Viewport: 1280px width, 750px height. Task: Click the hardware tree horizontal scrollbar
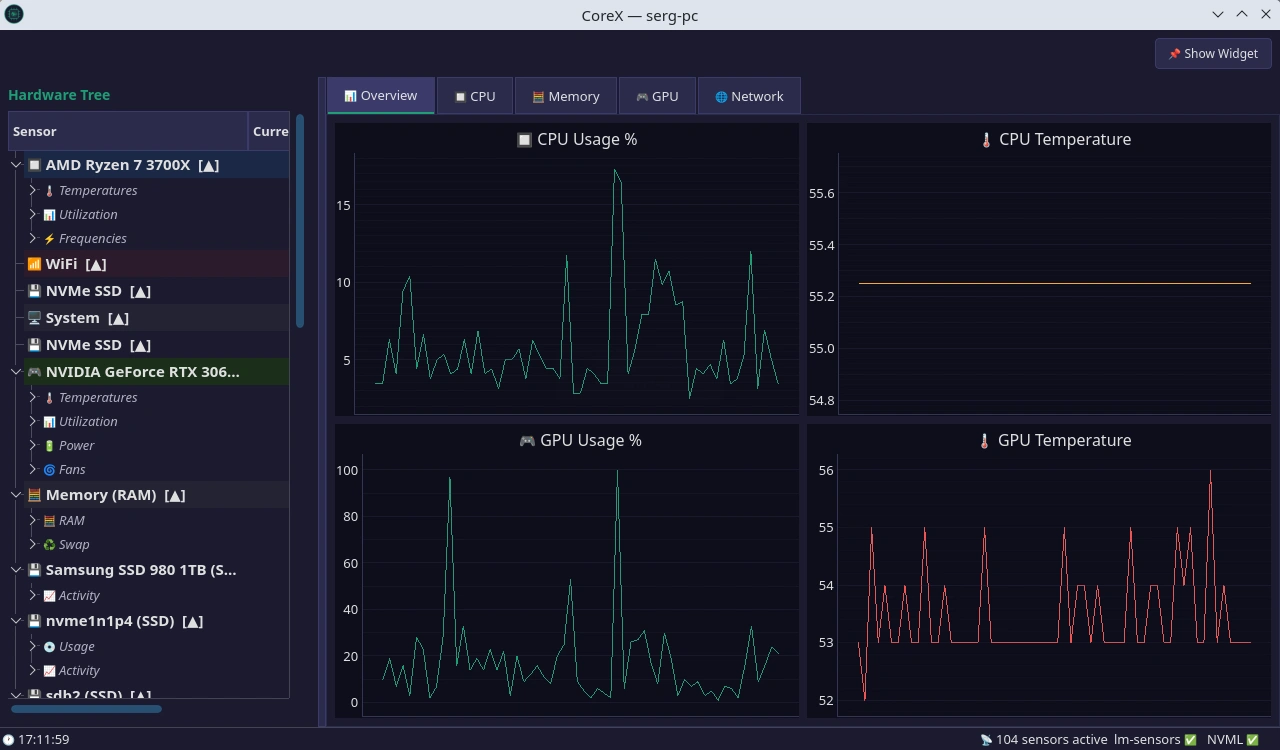pyautogui.click(x=86, y=709)
